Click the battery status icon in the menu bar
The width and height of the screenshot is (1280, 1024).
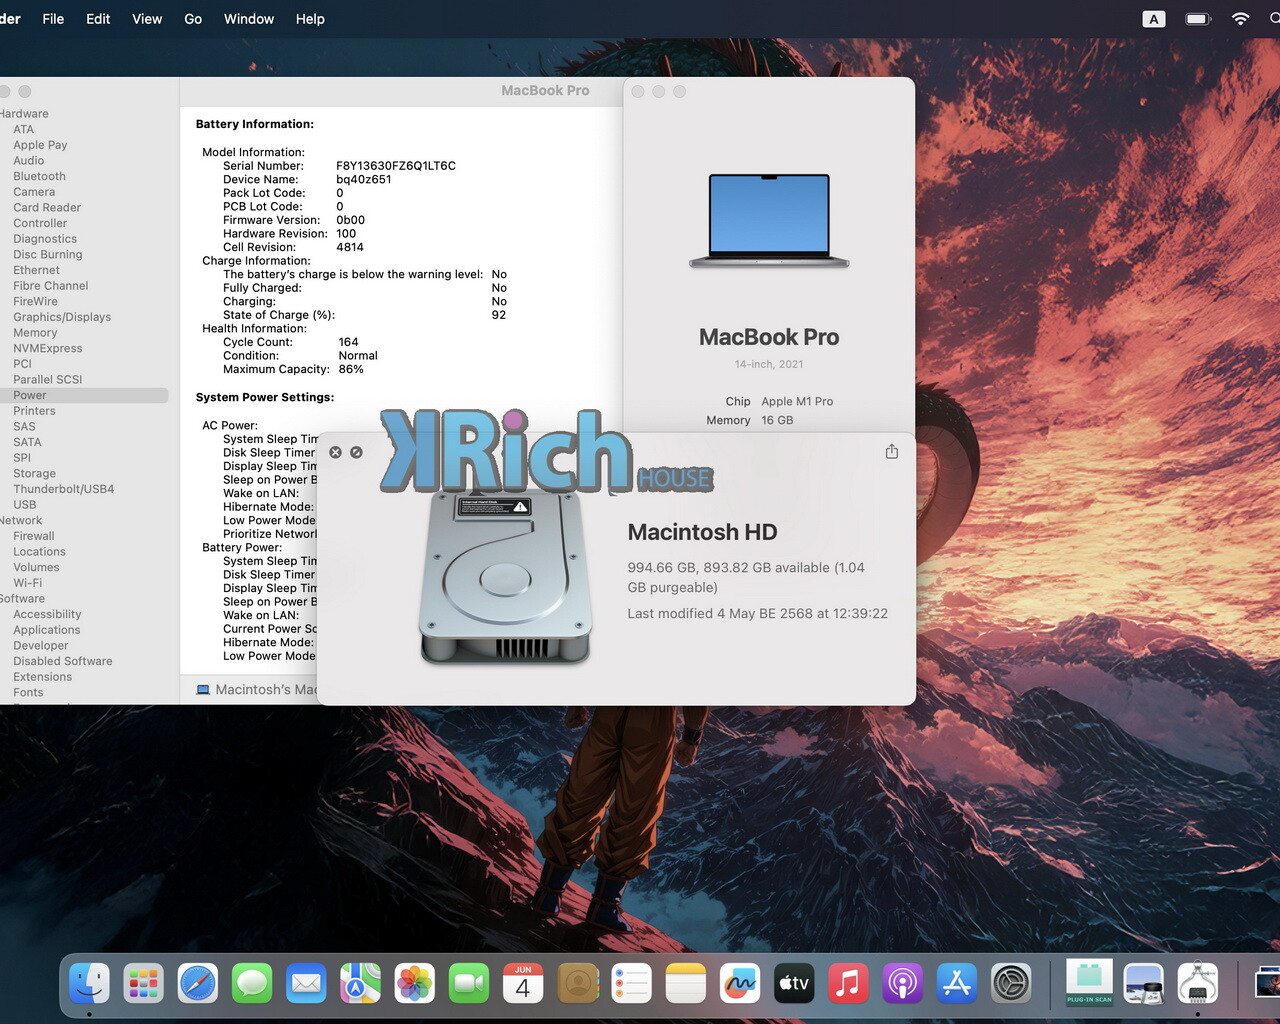[x=1198, y=19]
